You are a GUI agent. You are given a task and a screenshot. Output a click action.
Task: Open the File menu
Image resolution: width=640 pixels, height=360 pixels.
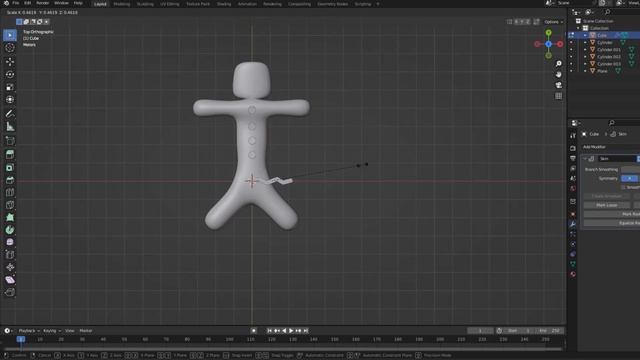[16, 3]
